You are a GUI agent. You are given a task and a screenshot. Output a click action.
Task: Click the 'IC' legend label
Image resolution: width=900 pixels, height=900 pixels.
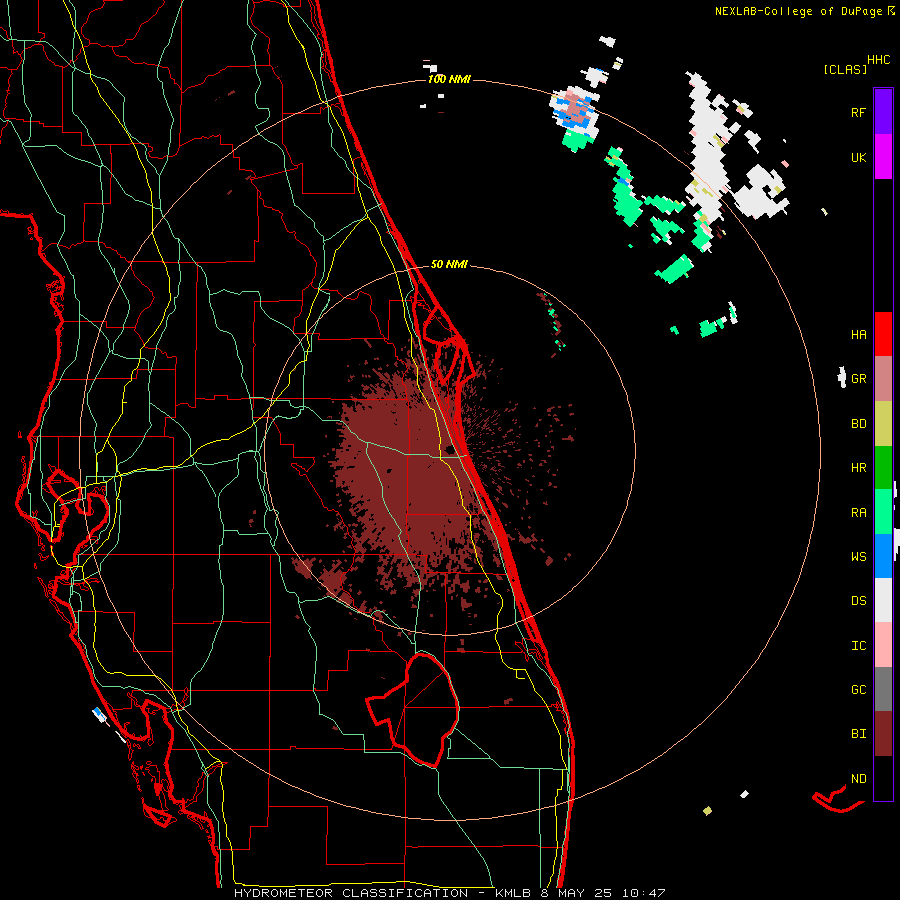pyautogui.click(x=858, y=645)
